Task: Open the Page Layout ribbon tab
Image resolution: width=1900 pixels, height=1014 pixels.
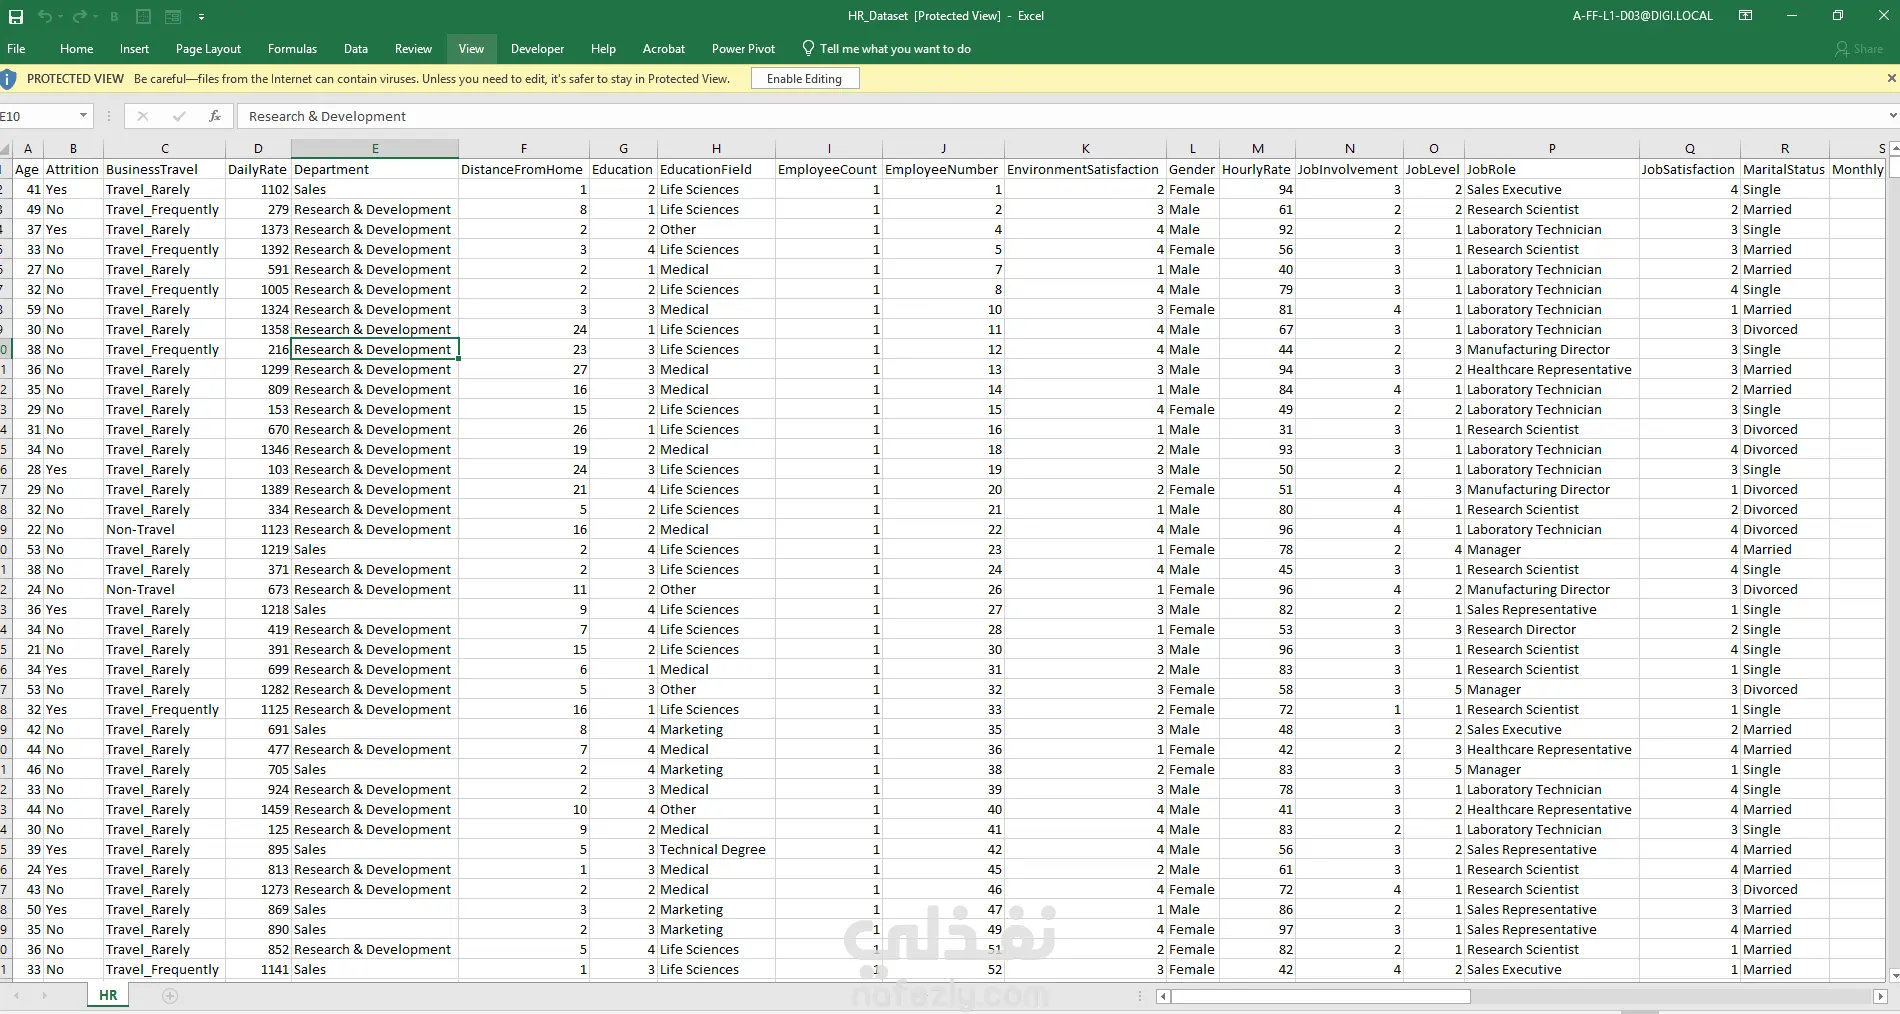Action: pyautogui.click(x=208, y=48)
